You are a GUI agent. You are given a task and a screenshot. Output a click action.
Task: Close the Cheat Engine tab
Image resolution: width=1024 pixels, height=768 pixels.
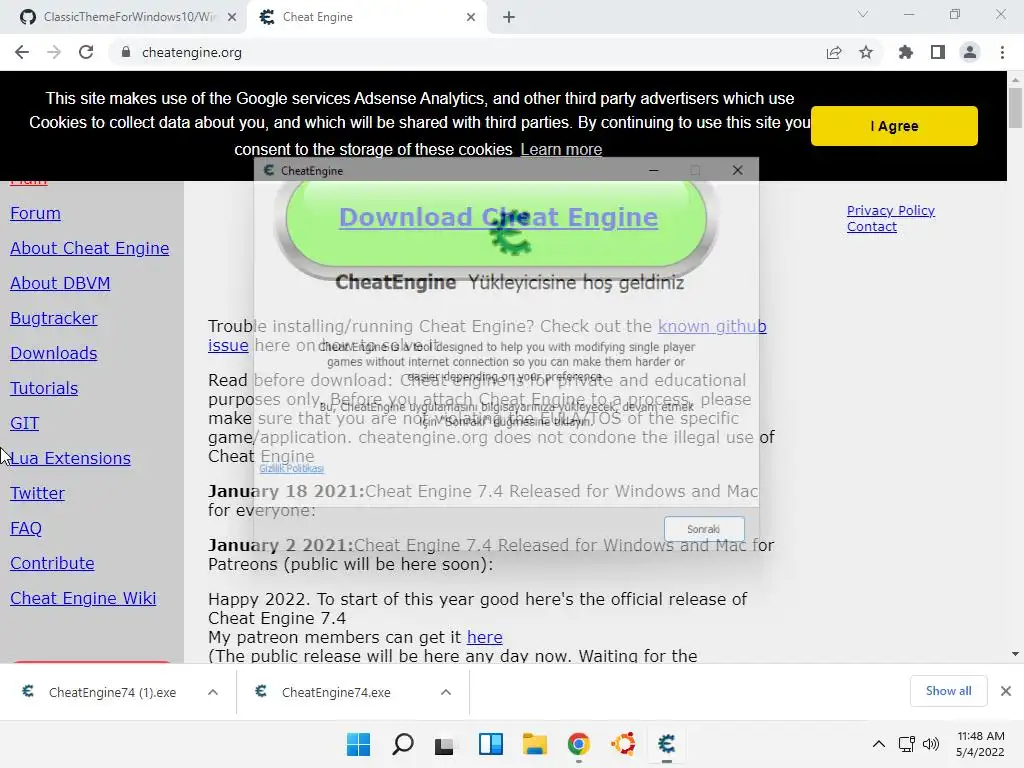471,17
